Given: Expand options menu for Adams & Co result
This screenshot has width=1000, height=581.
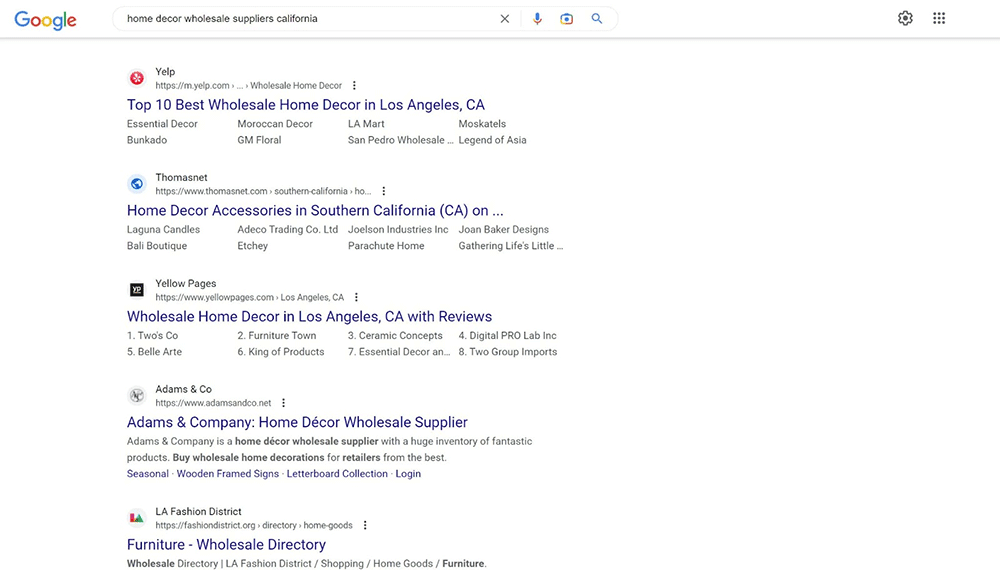Looking at the screenshot, I should pyautogui.click(x=283, y=404).
